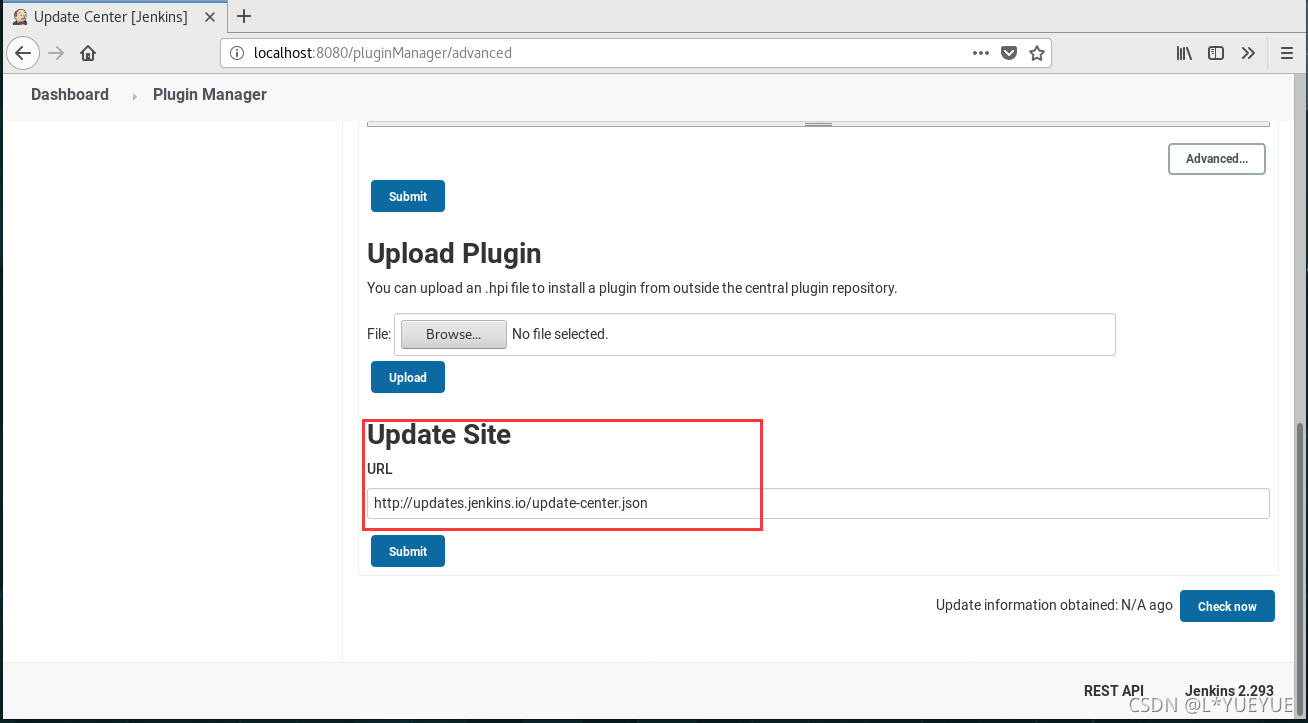Click the browser forward arrow
This screenshot has height=723, width=1308.
(x=56, y=53)
